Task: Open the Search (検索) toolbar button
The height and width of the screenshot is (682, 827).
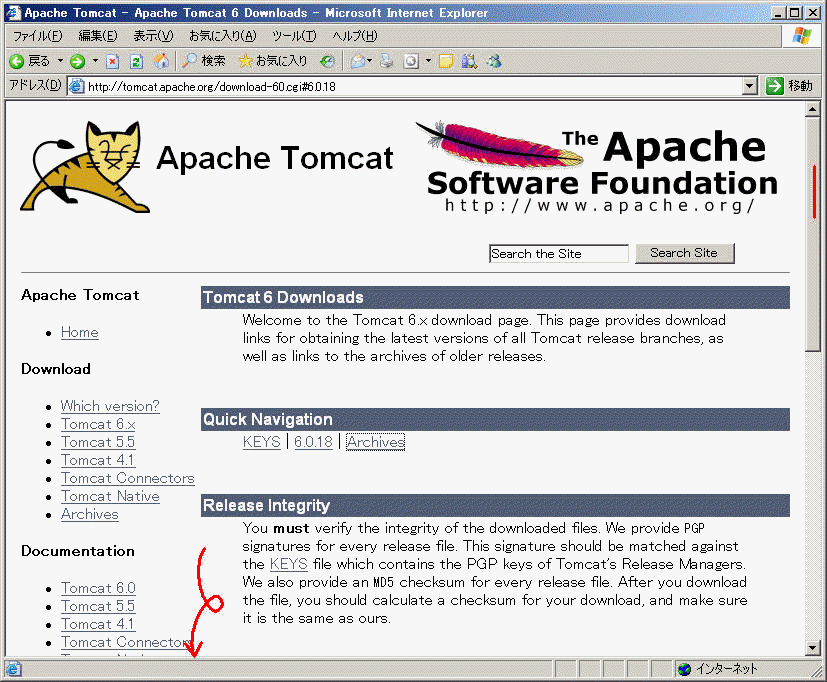Action: [203, 61]
